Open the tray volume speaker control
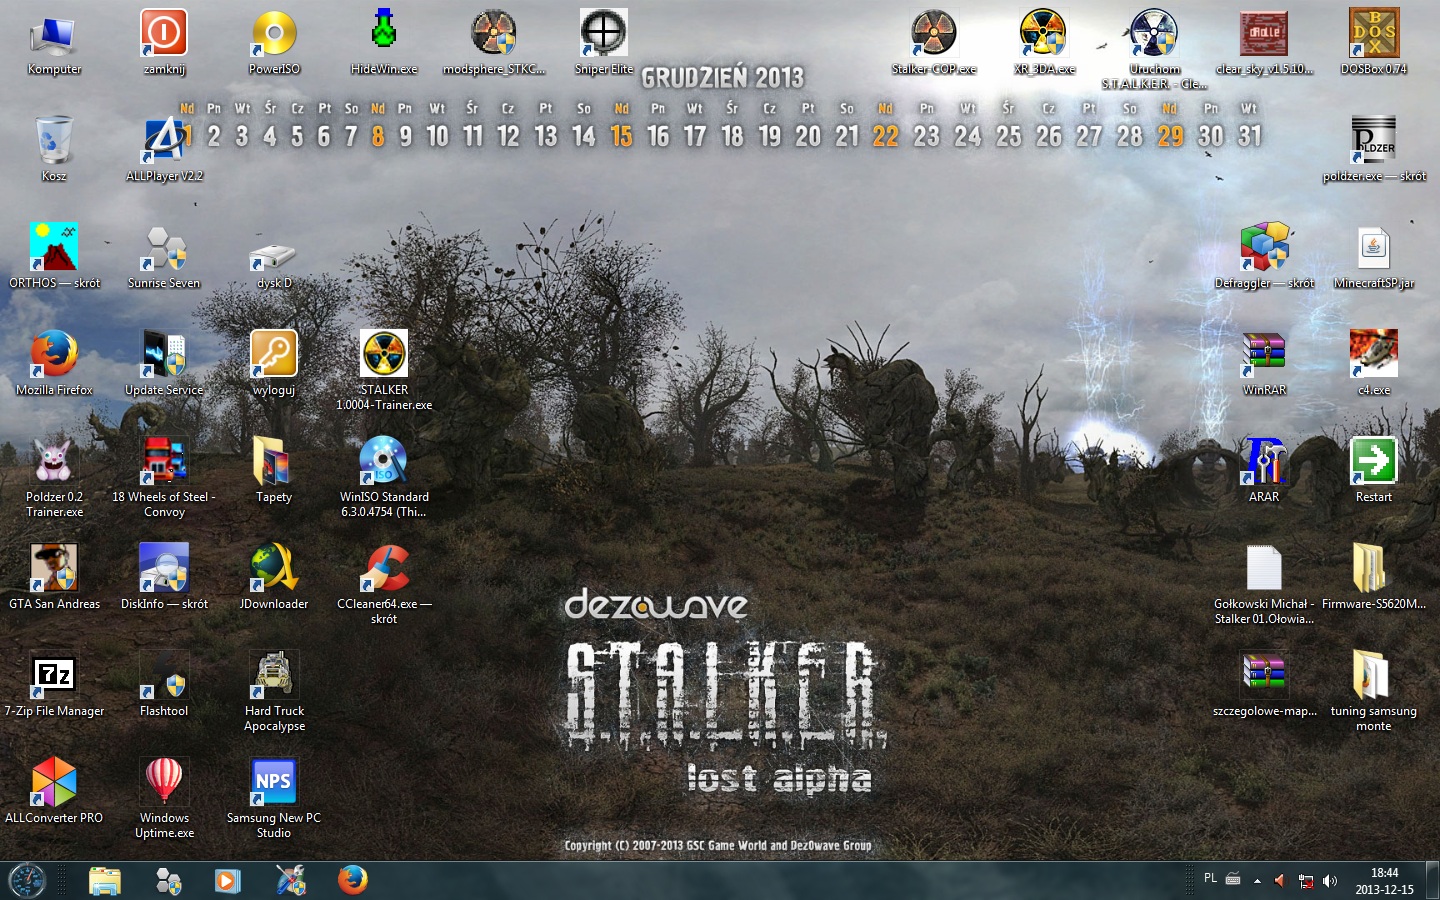Viewport: 1440px width, 900px height. point(1329,881)
